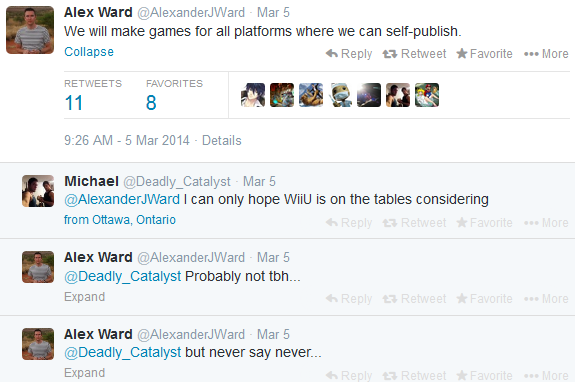This screenshot has height=382, width=575.
Task: Reply to Michael's WiiU tweet
Action: (x=349, y=223)
